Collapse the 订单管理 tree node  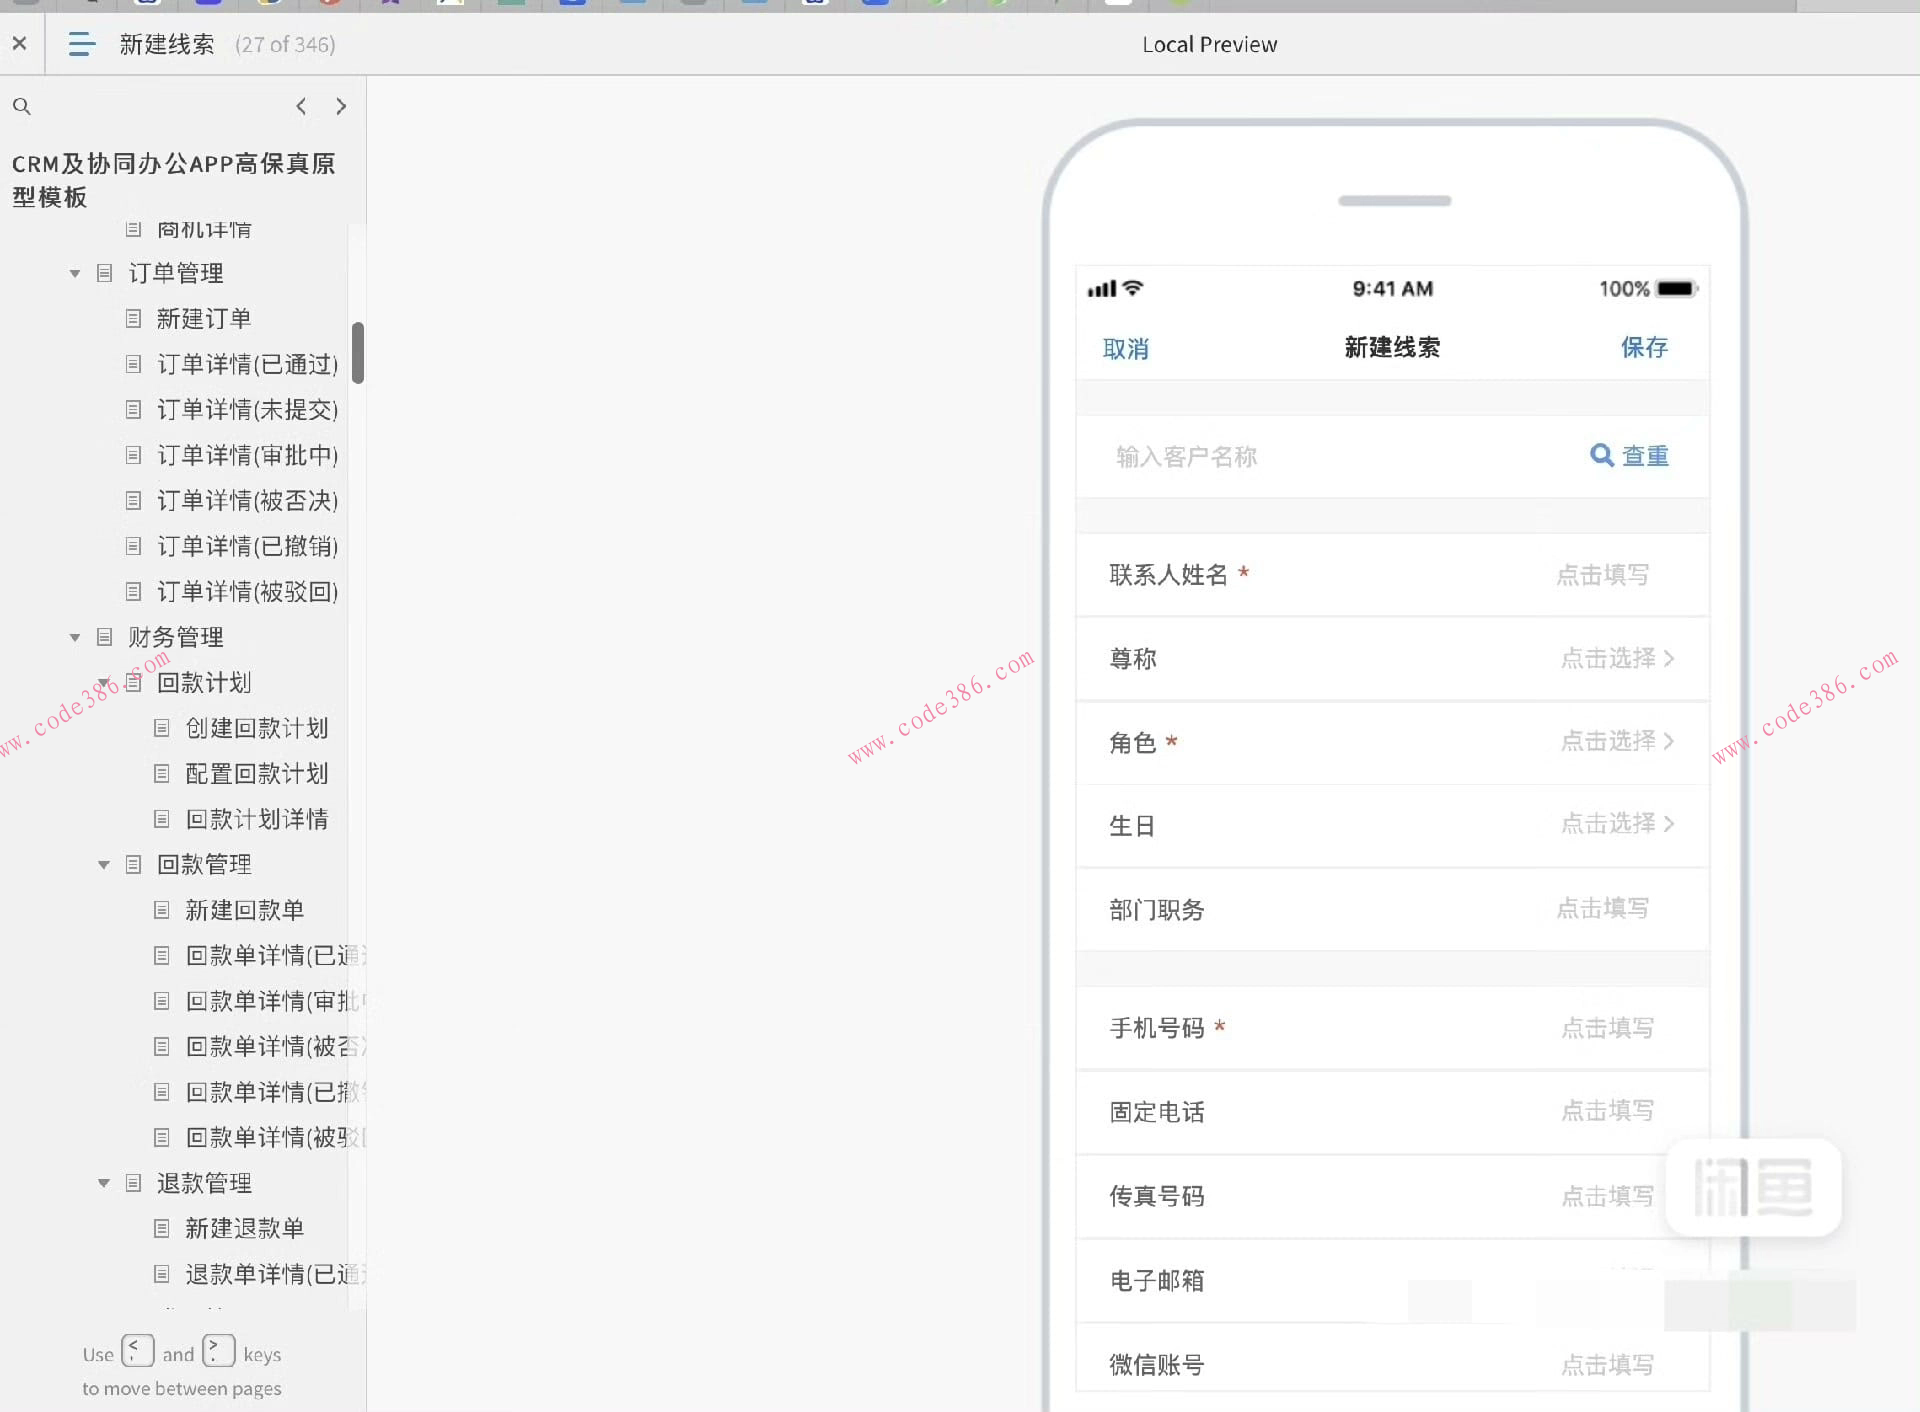click(x=75, y=273)
